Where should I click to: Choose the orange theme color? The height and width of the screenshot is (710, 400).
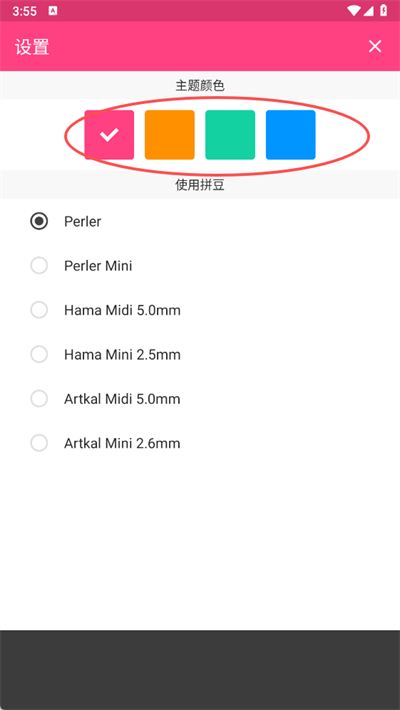[169, 134]
